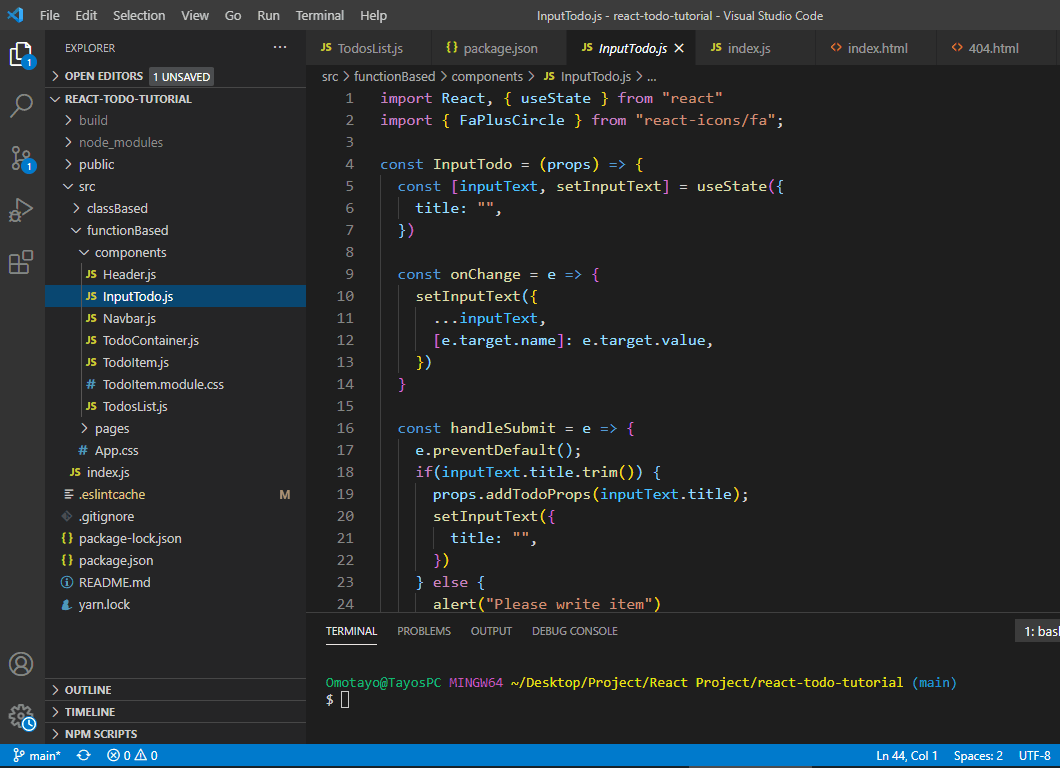The height and width of the screenshot is (768, 1060).
Task: Select the DEBUG CONSOLE panel tab
Action: point(575,631)
